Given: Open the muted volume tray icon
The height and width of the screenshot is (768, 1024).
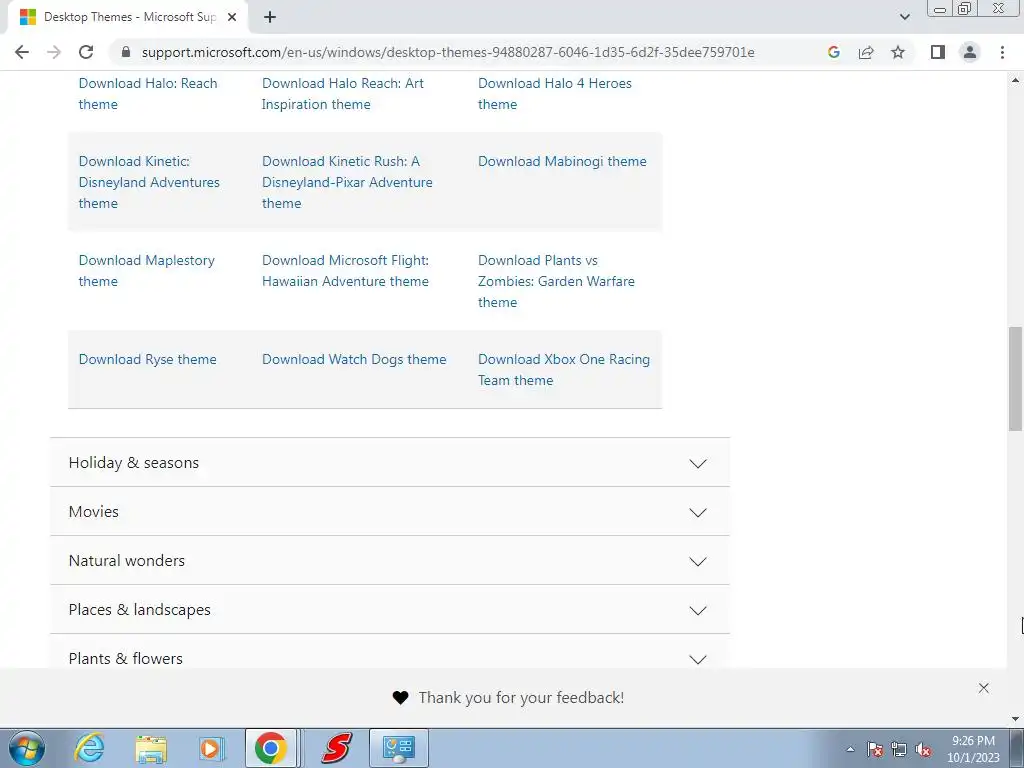Looking at the screenshot, I should click(923, 749).
